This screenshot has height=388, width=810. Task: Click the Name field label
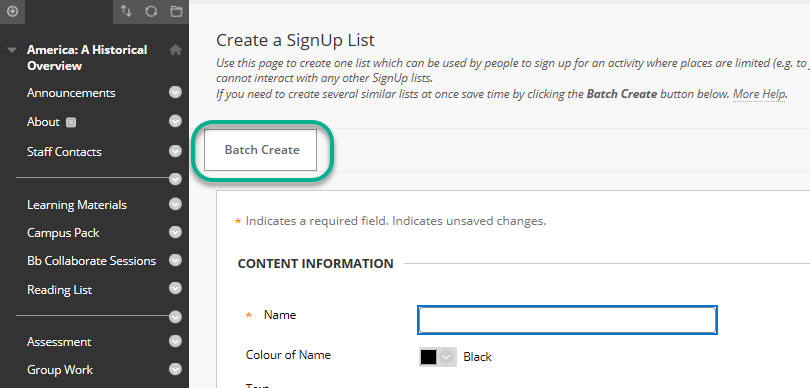tap(279, 315)
